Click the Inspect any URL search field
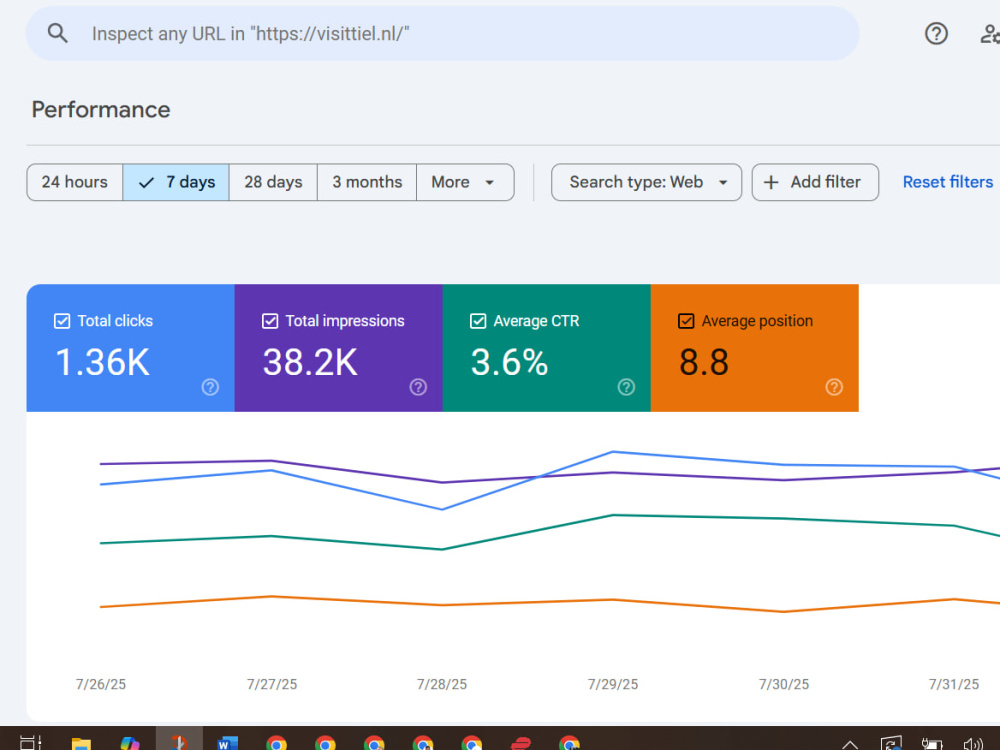This screenshot has width=1000, height=750. point(442,33)
